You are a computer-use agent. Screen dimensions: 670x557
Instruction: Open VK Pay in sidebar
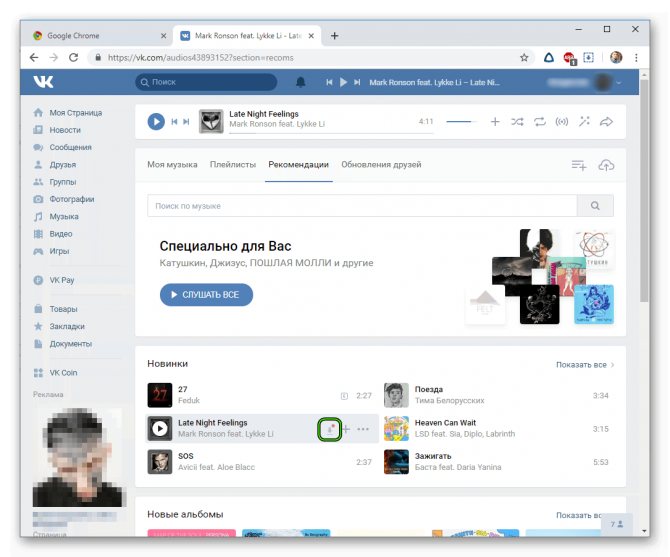coord(54,280)
